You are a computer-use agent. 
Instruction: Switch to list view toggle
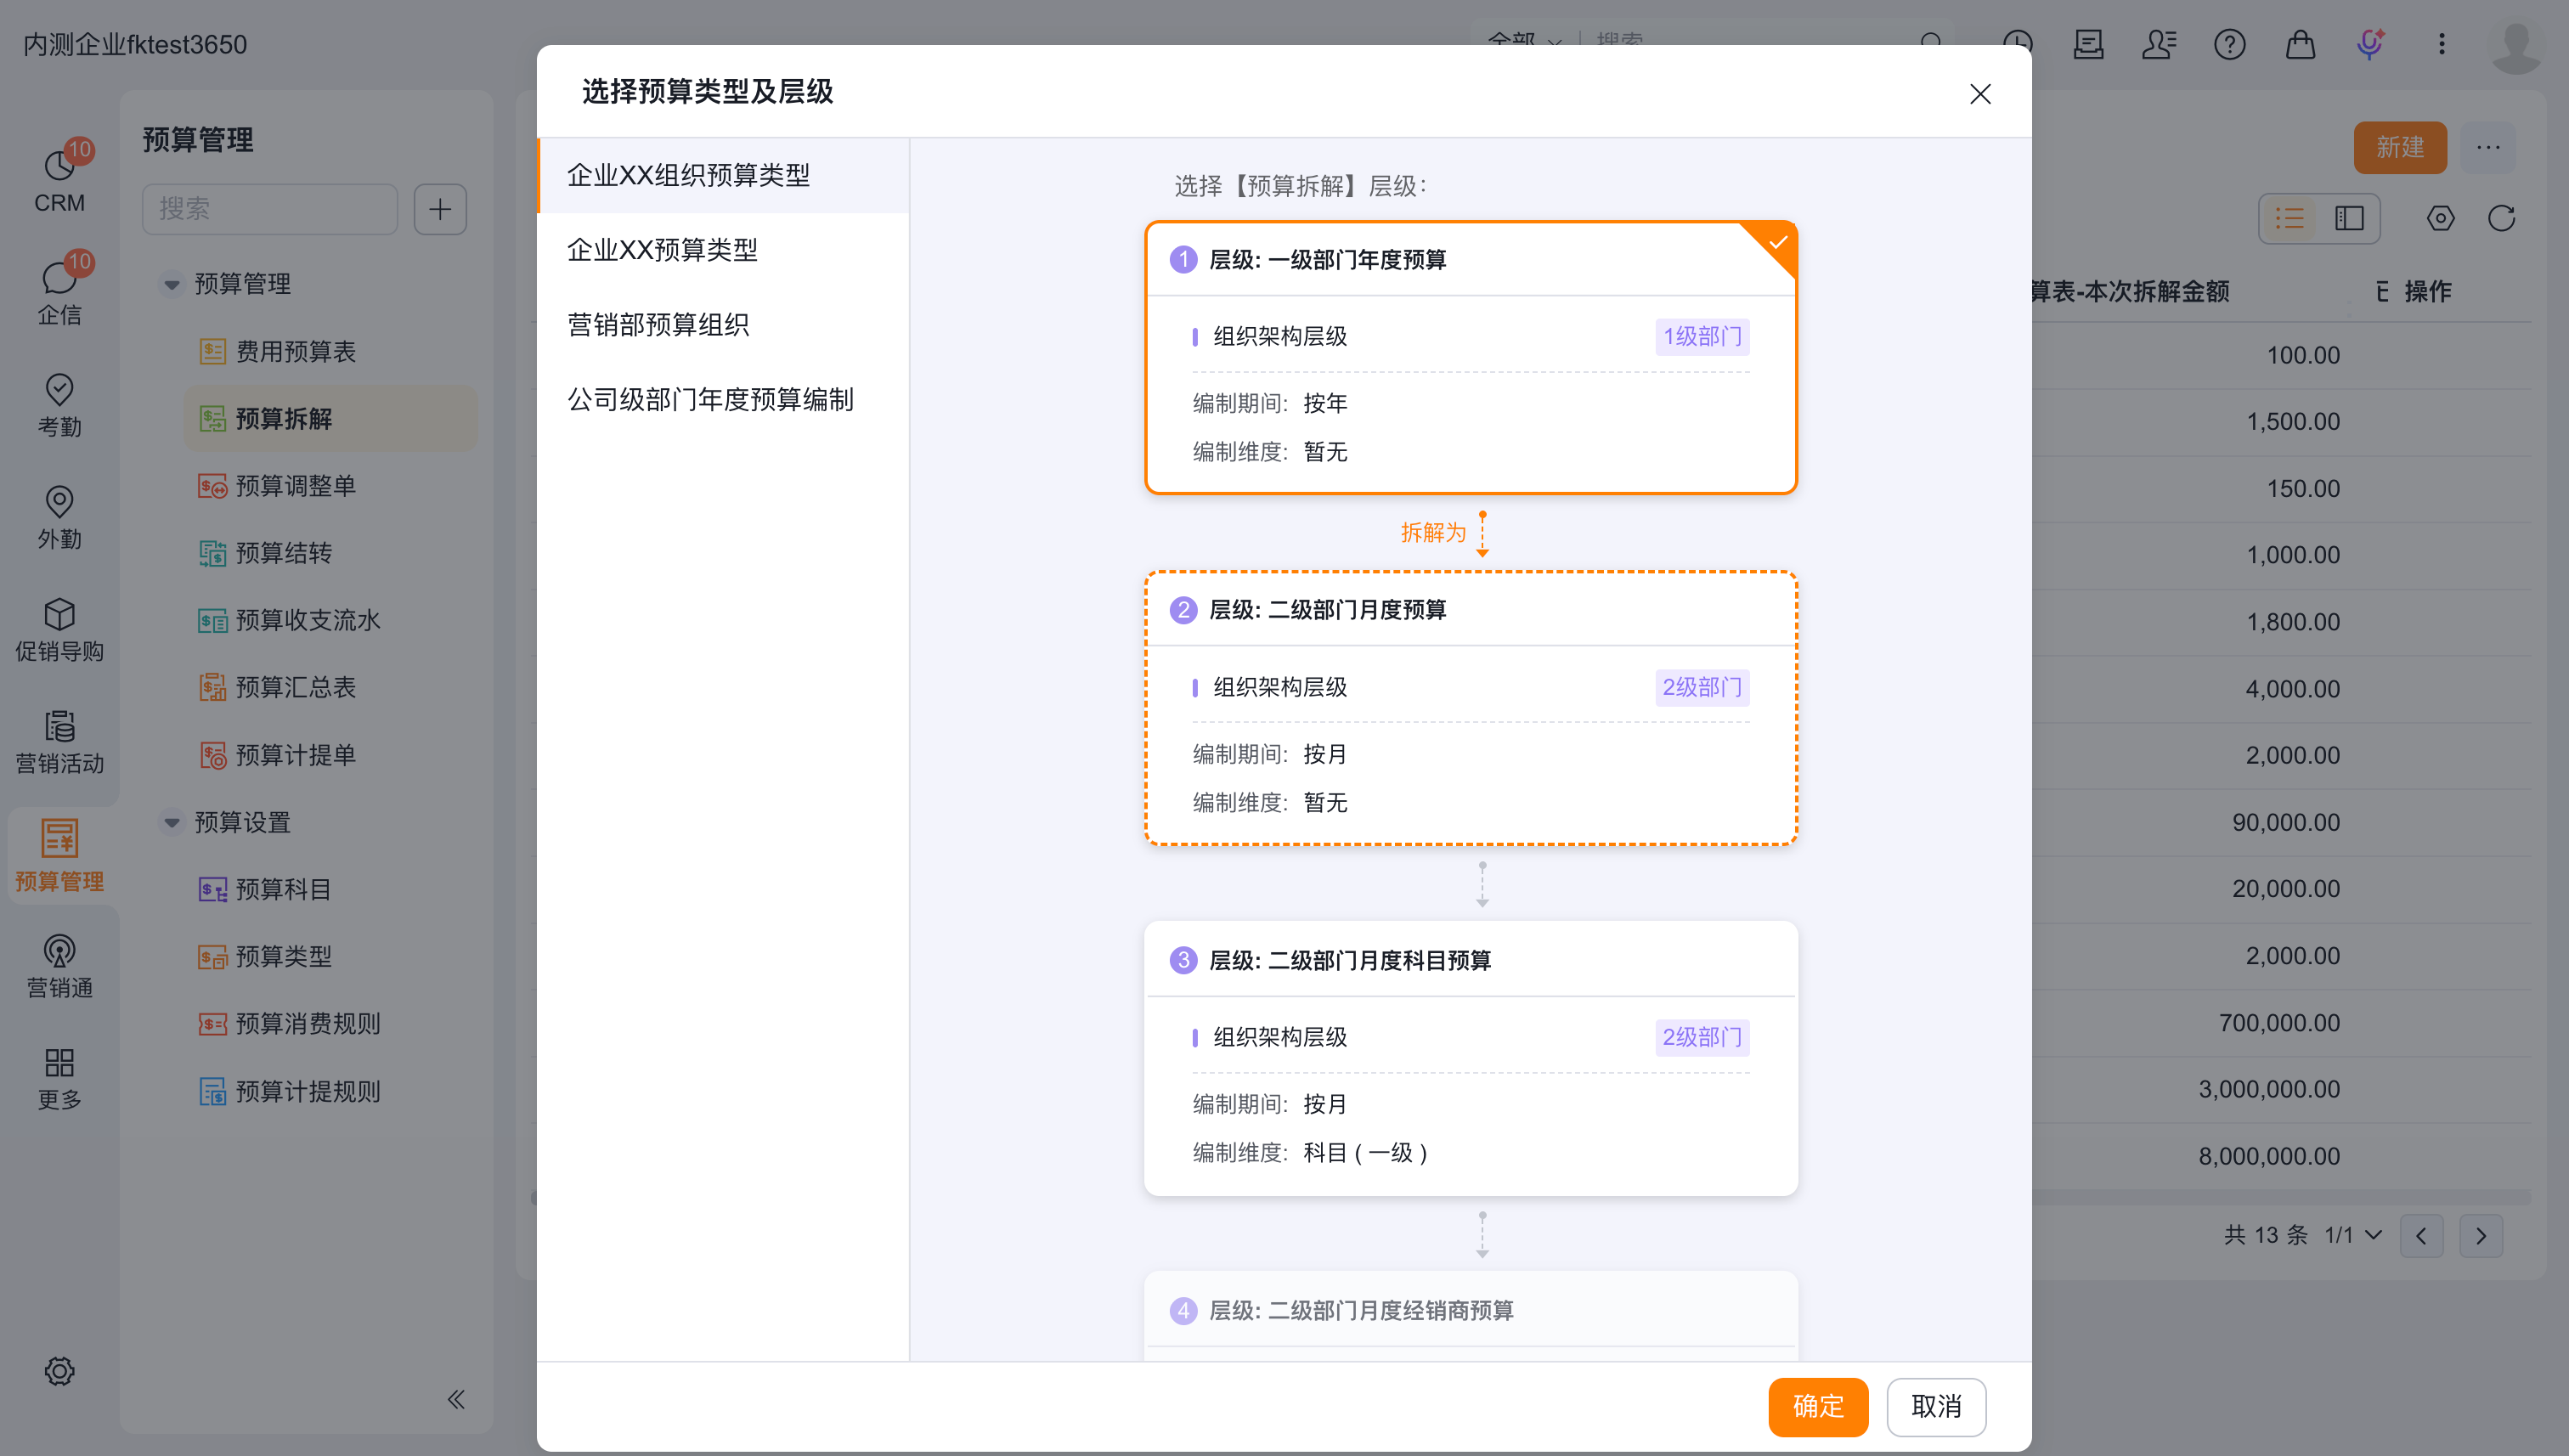pos(2289,218)
